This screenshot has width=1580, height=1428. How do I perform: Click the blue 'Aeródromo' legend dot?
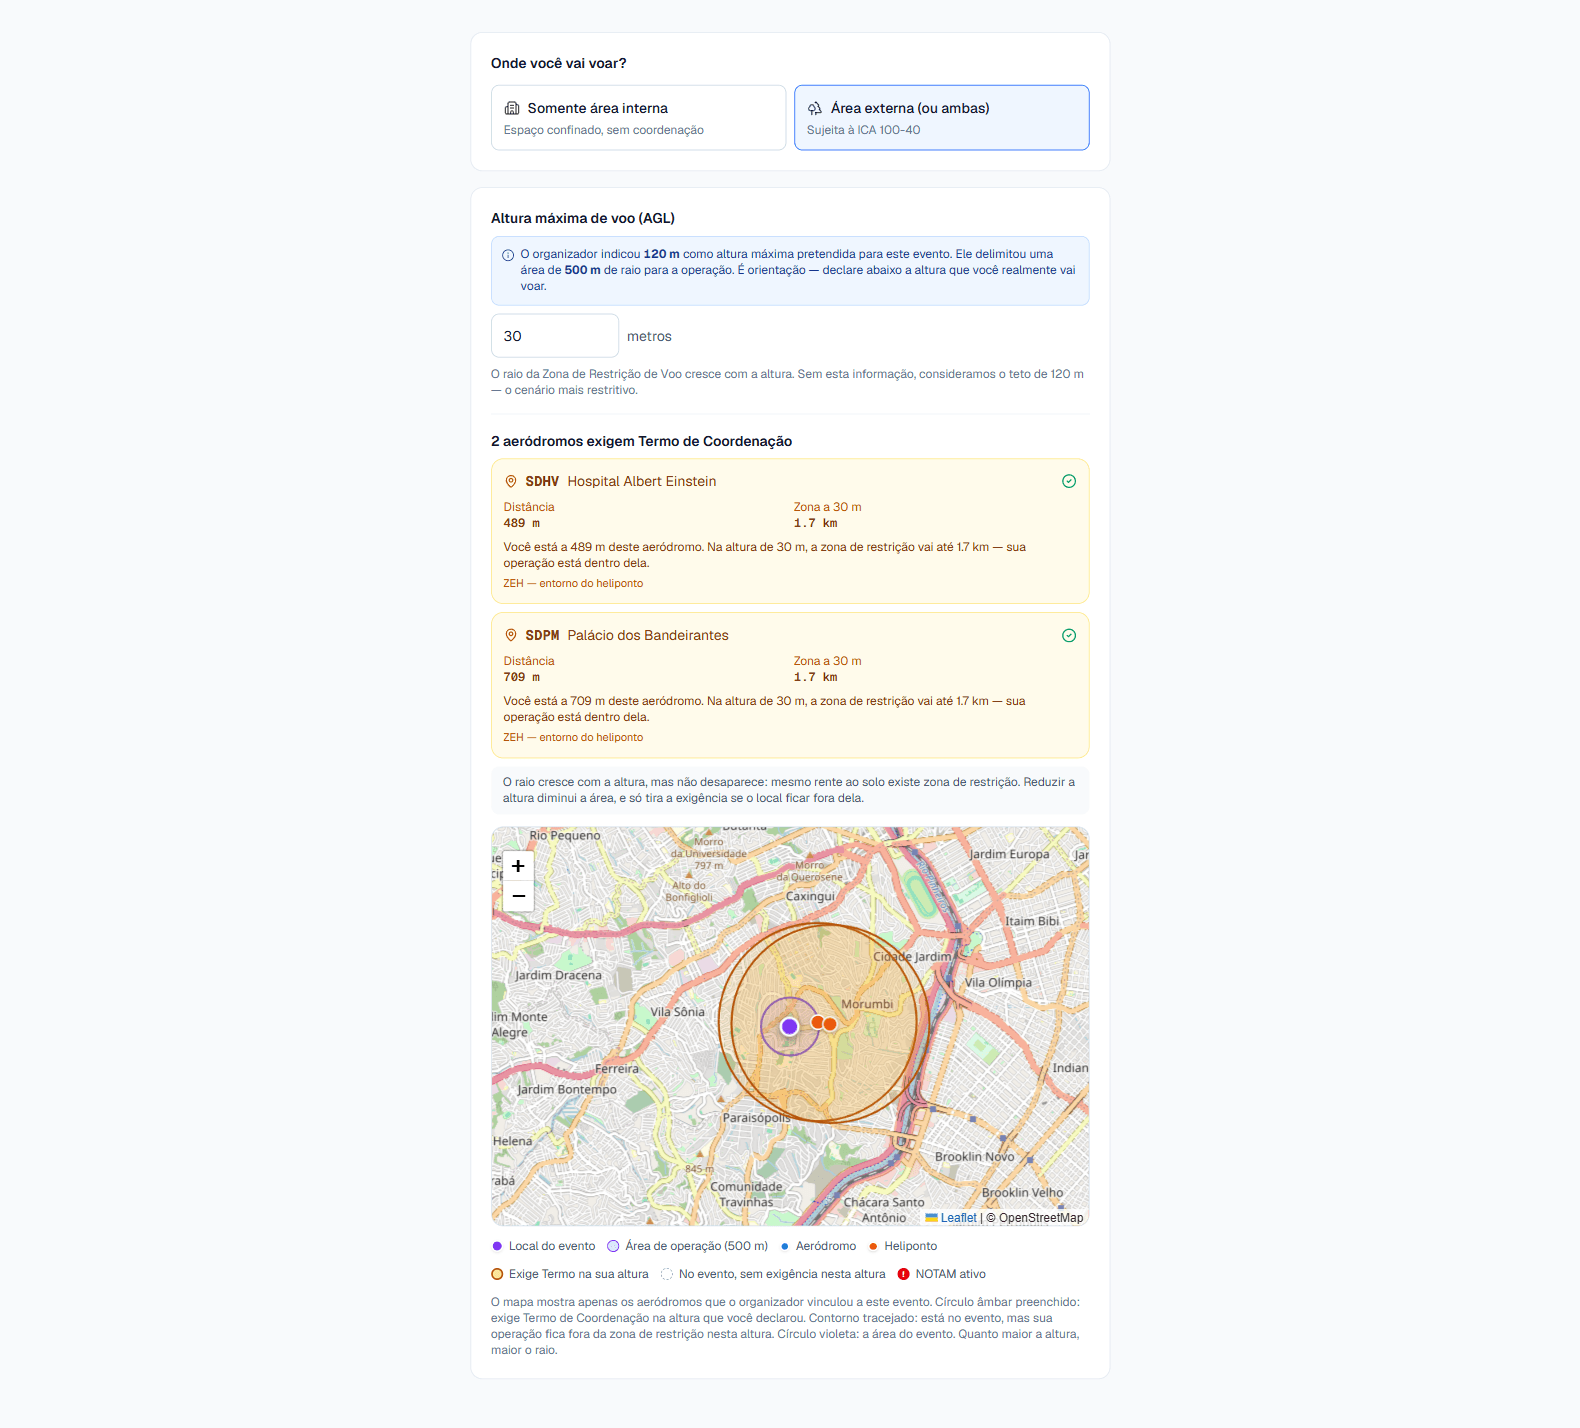785,1246
